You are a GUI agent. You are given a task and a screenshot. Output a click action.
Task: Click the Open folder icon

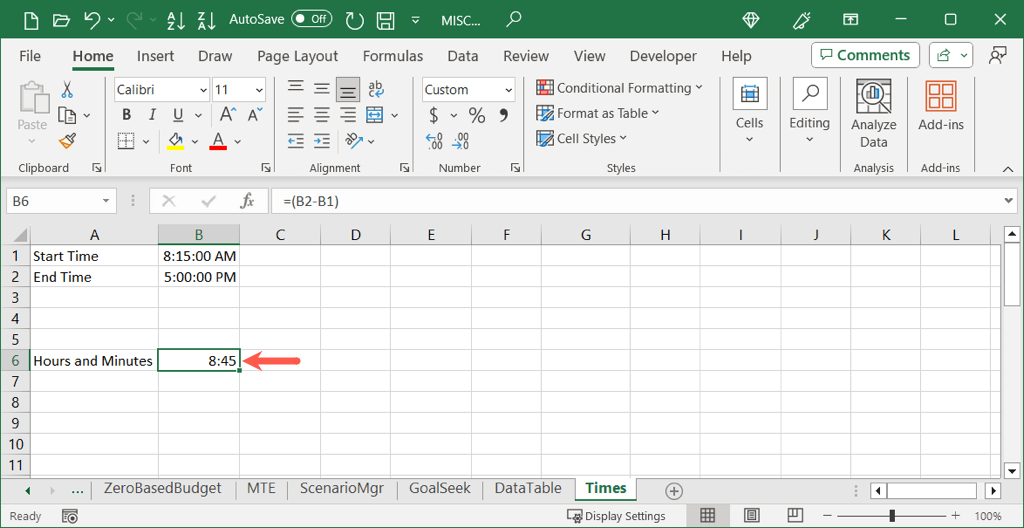[61, 20]
